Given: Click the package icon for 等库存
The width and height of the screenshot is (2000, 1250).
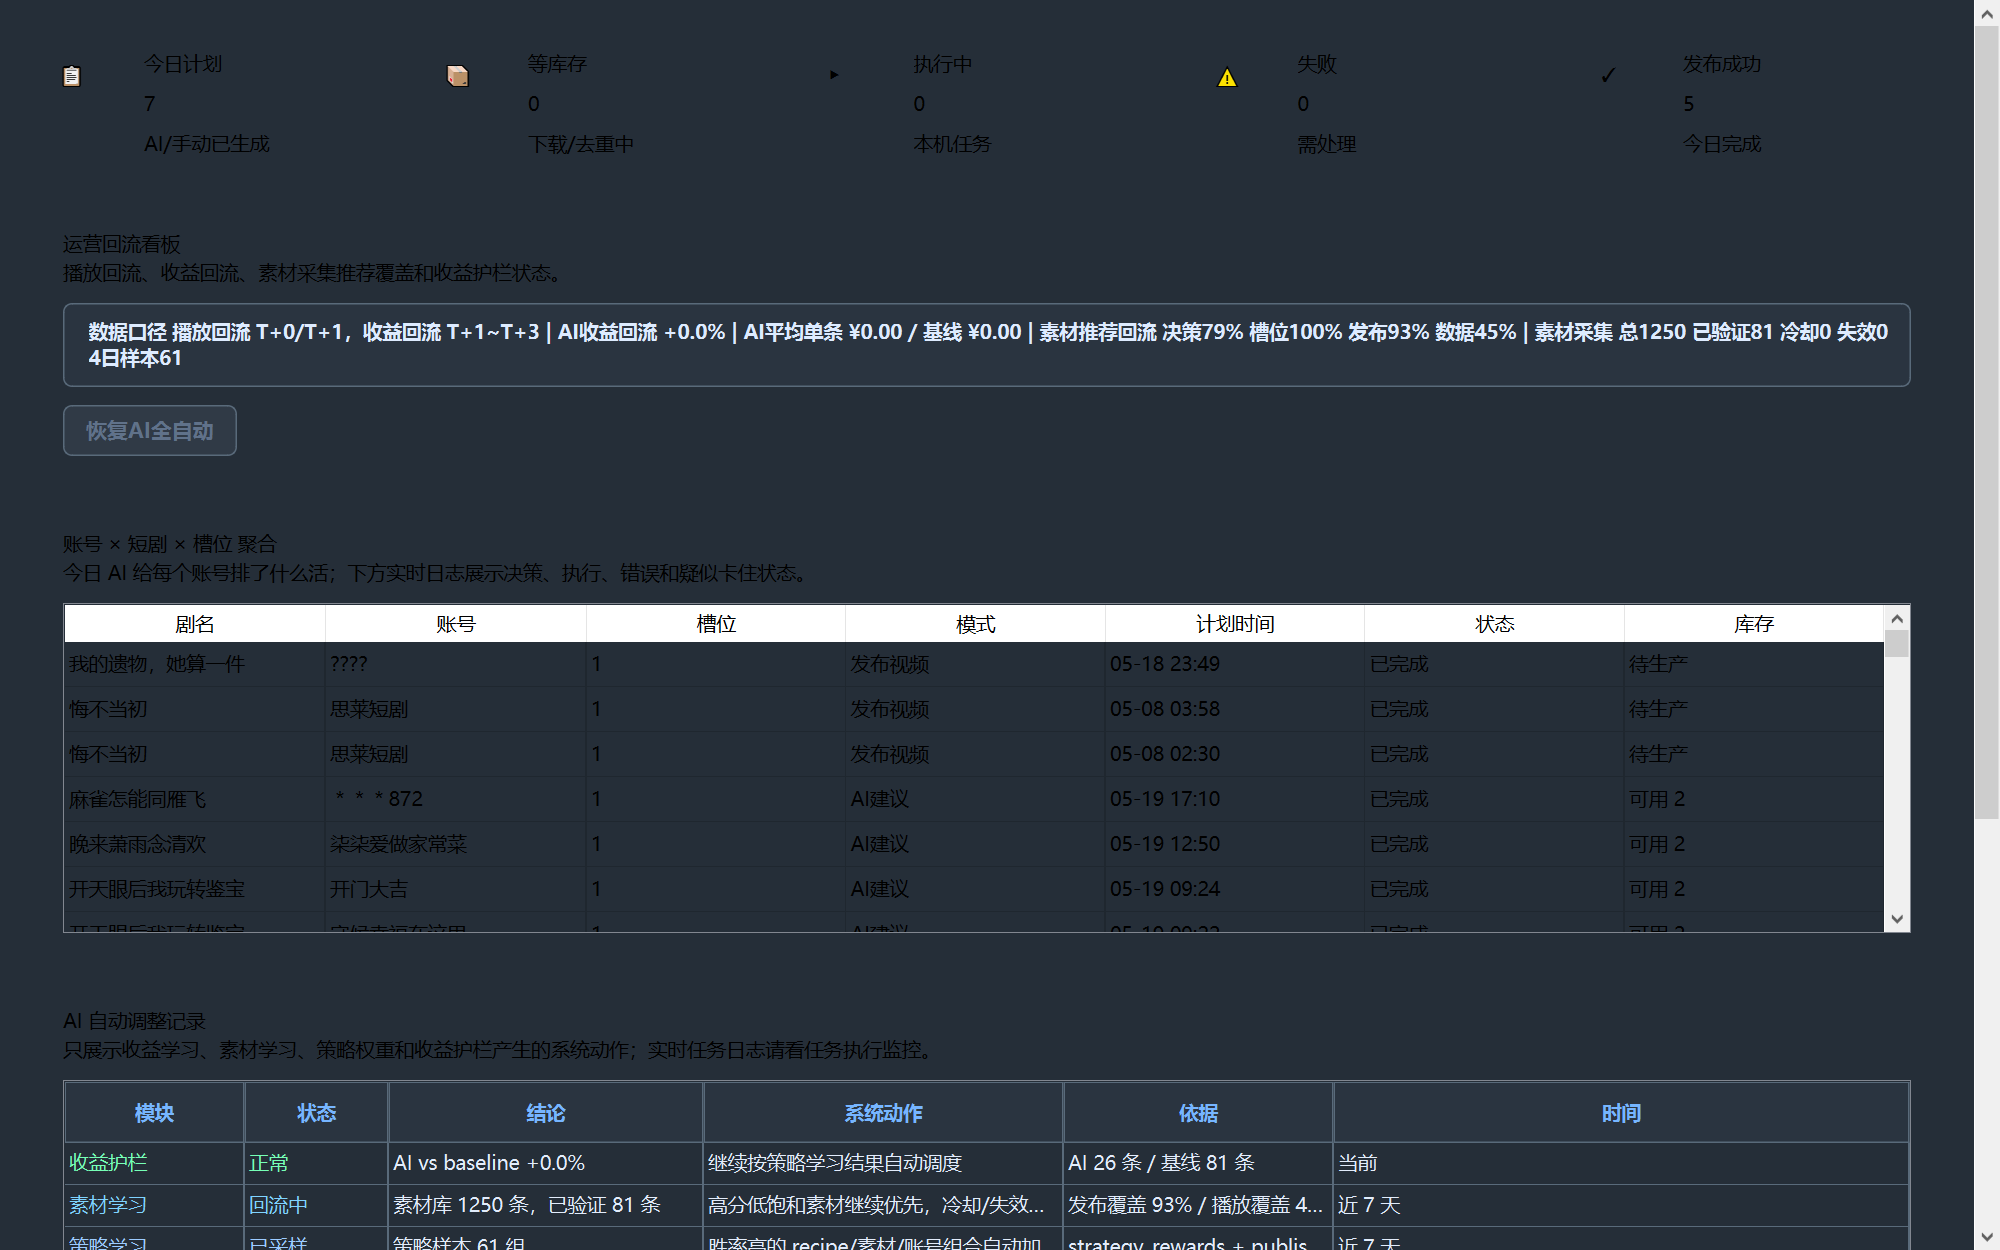Looking at the screenshot, I should click(x=457, y=76).
